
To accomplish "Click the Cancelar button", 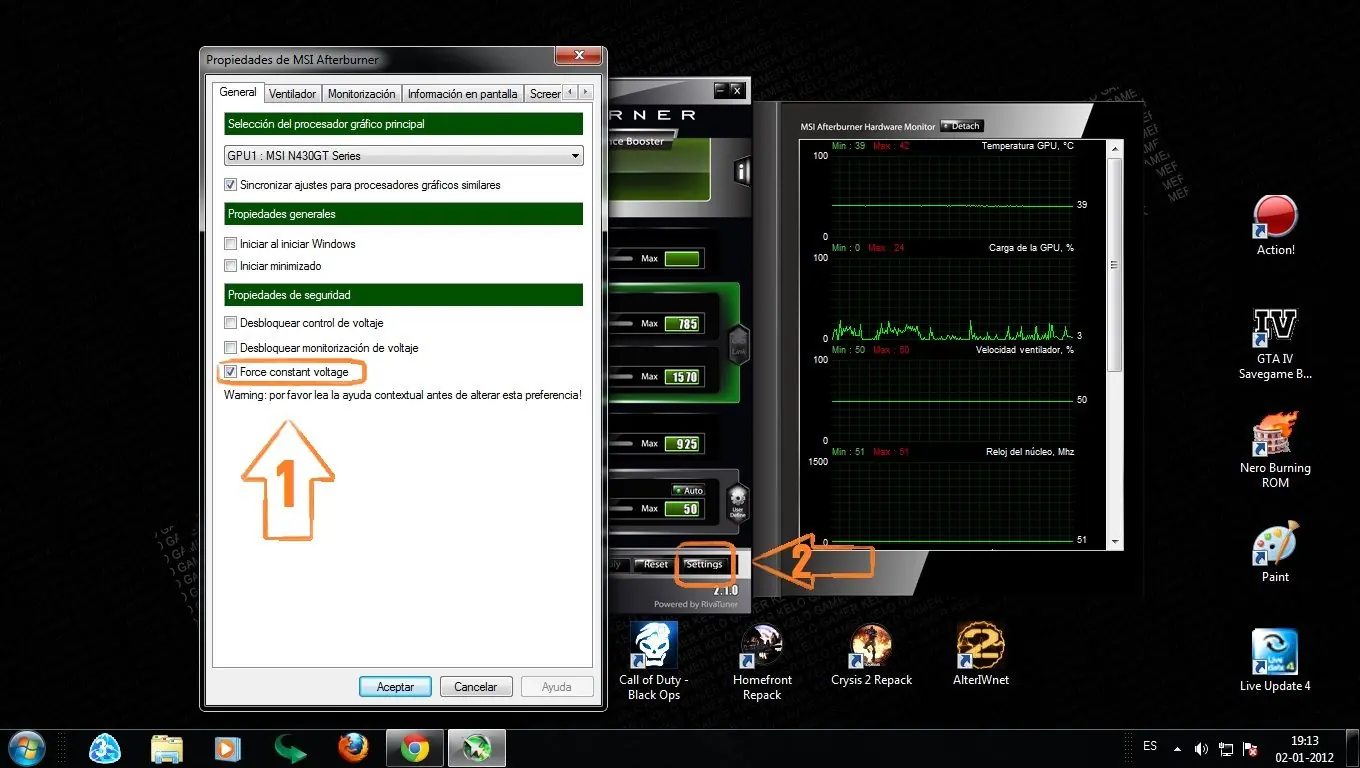I will coord(476,687).
